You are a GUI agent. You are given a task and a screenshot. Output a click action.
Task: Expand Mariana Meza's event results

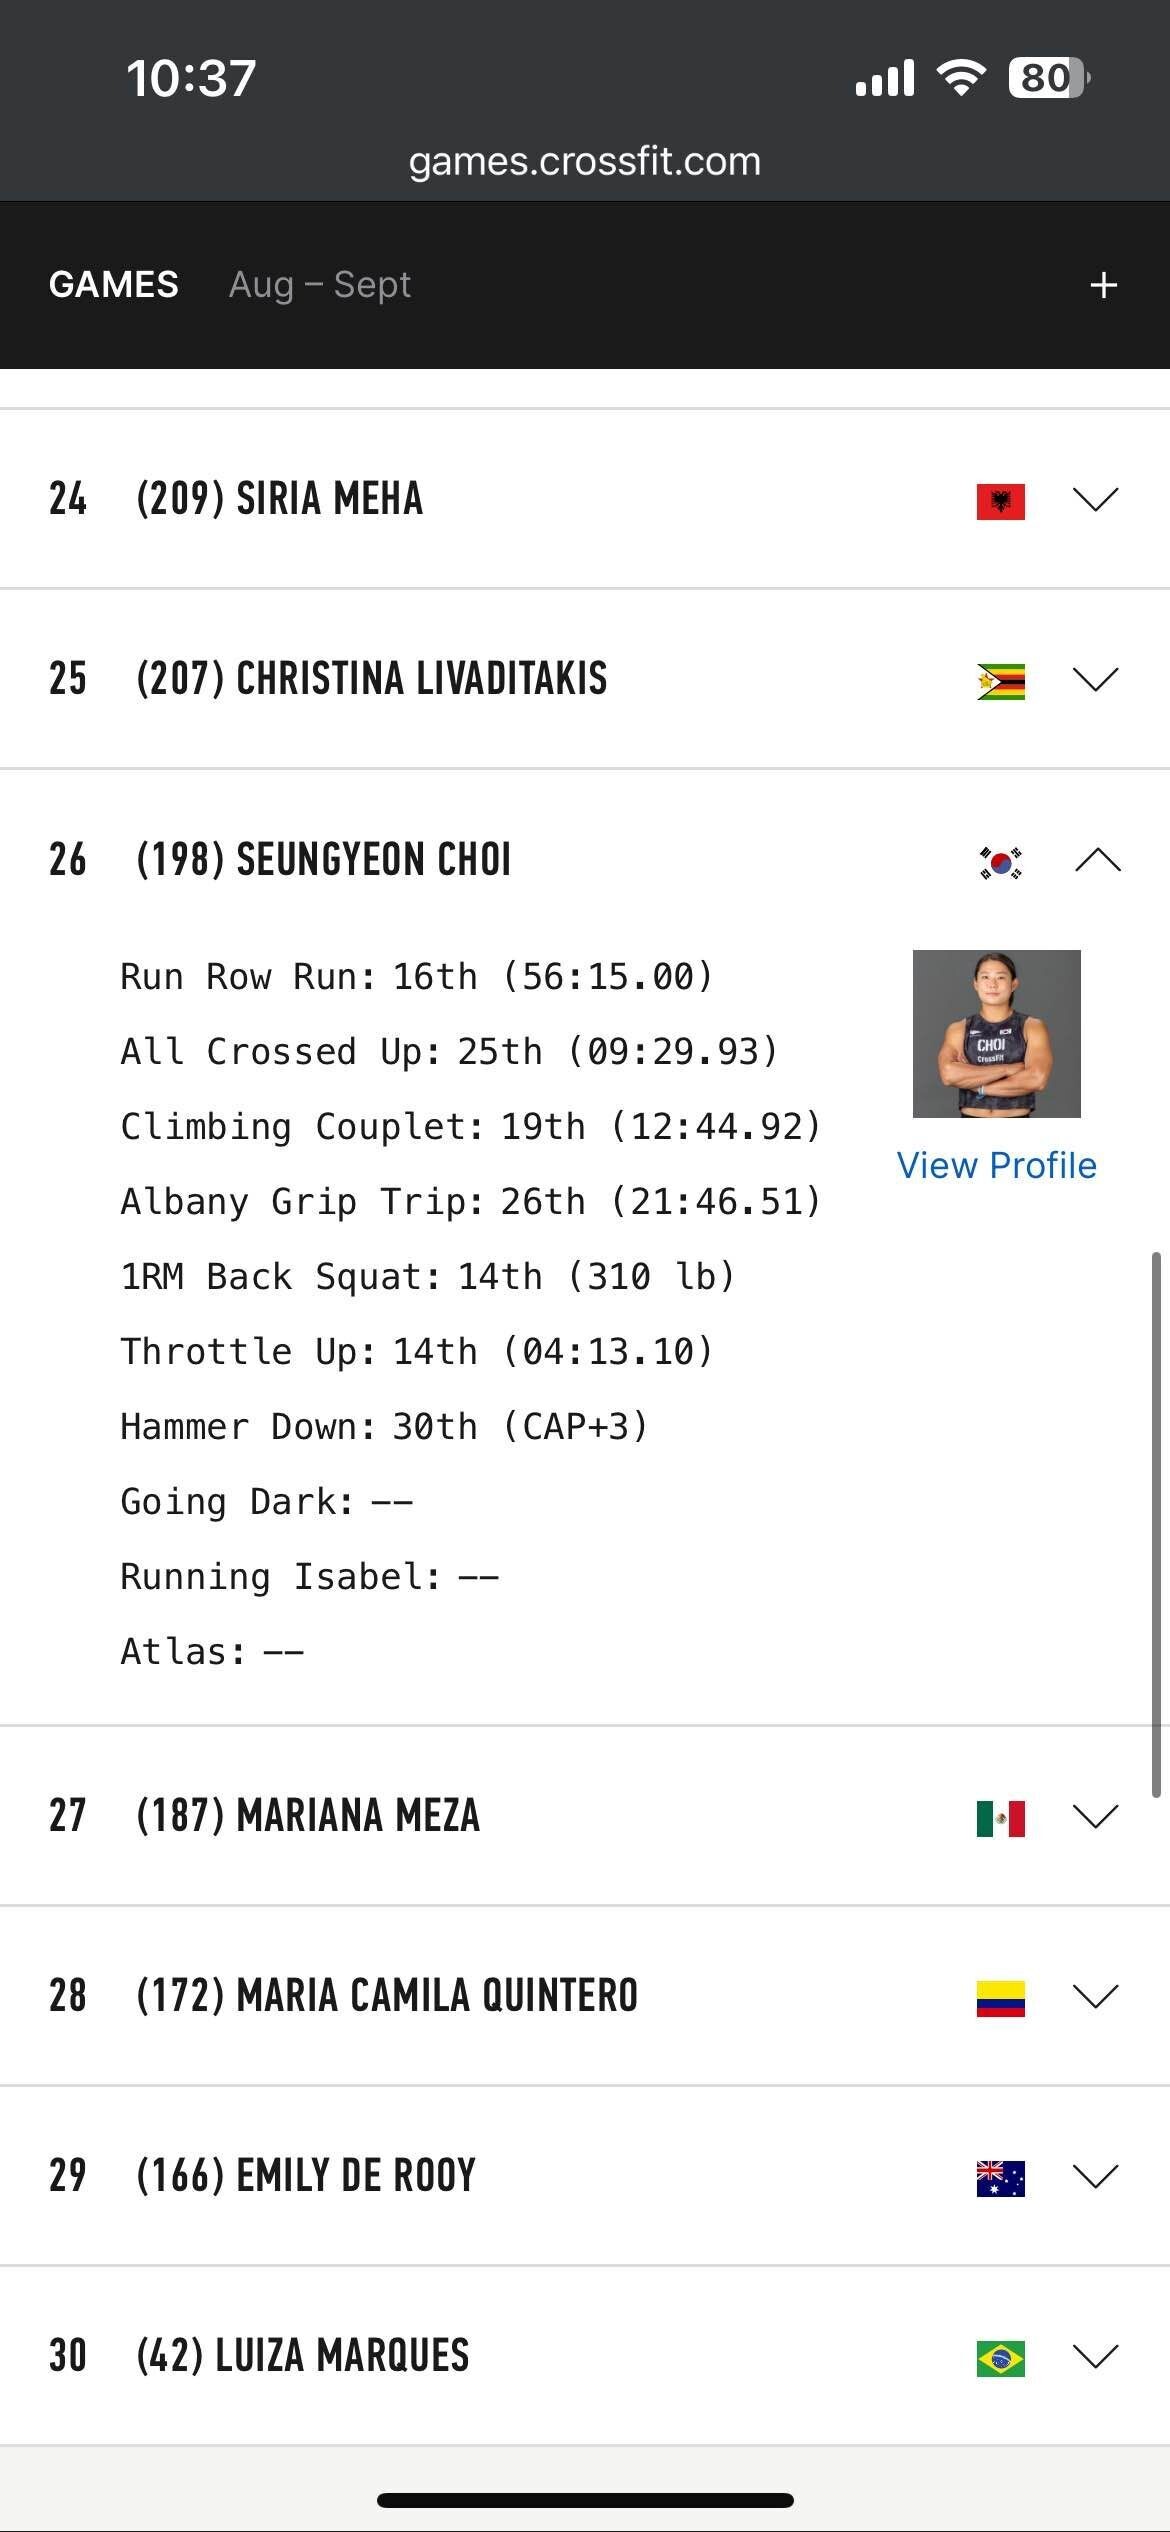pyautogui.click(x=1095, y=1816)
